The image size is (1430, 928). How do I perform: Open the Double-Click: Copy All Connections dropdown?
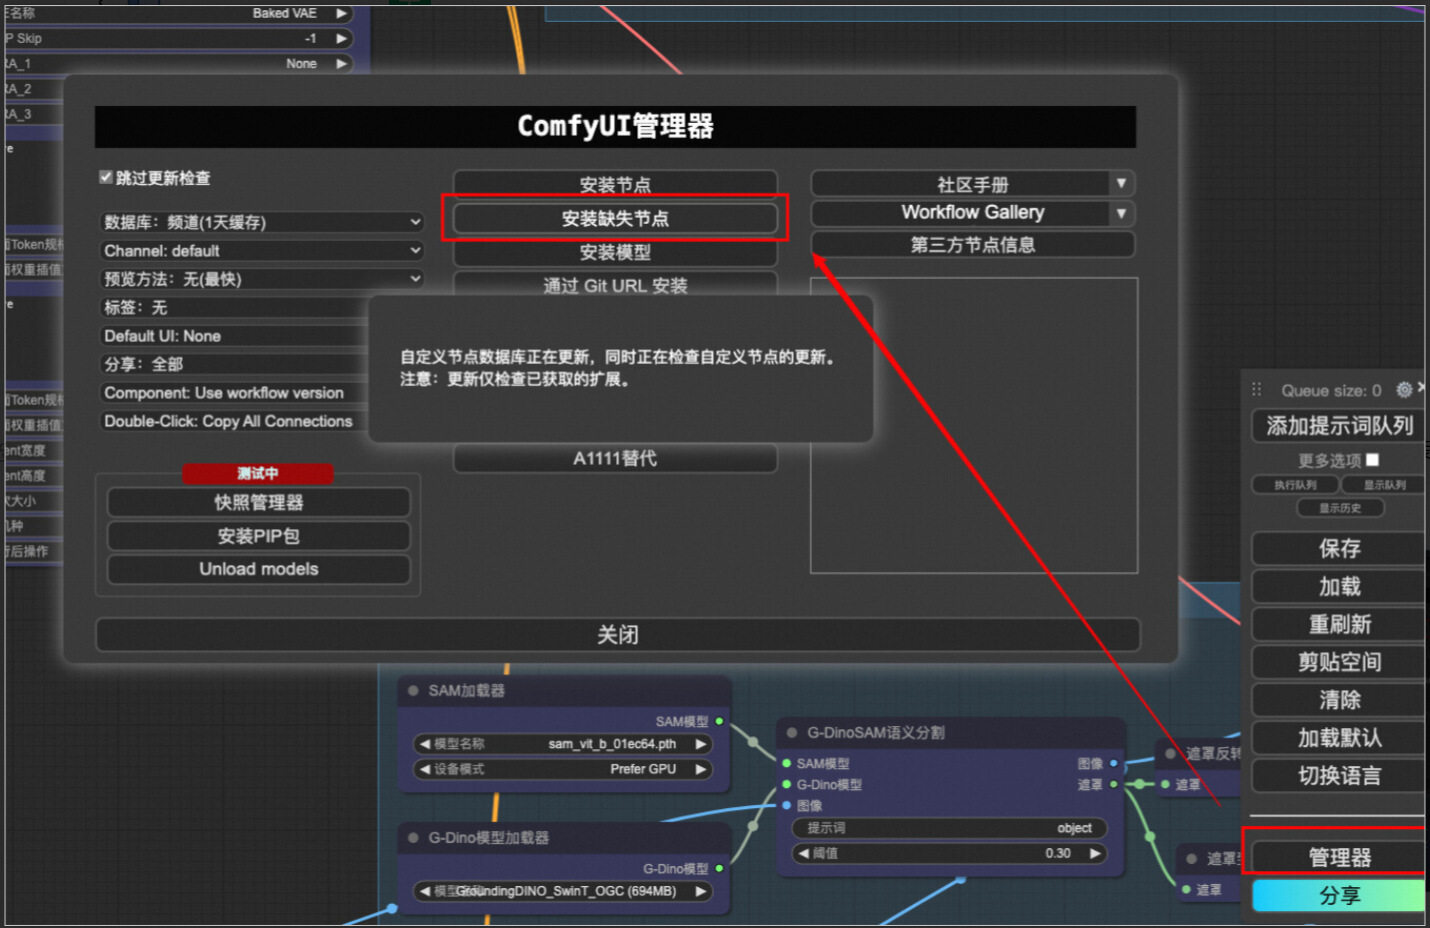coord(235,421)
